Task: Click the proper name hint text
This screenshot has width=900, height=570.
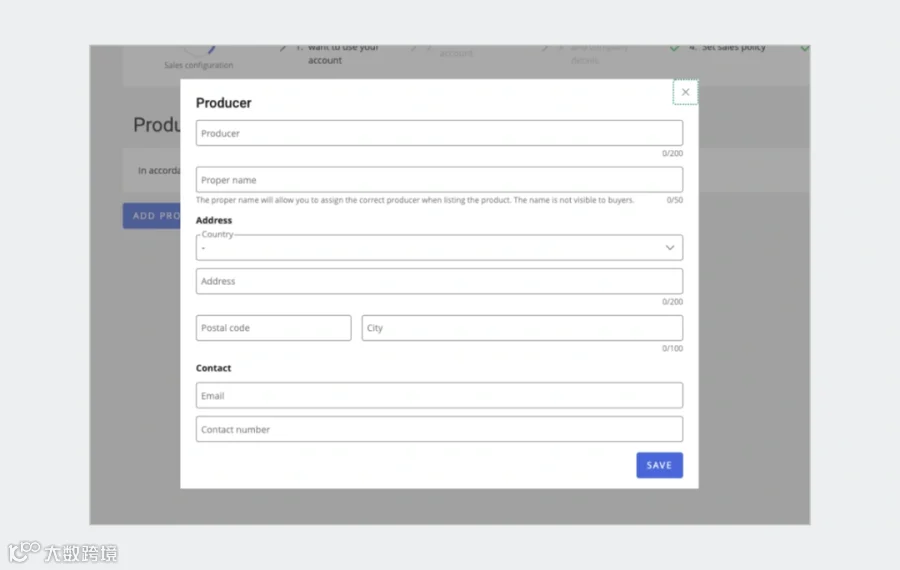Action: click(x=415, y=200)
